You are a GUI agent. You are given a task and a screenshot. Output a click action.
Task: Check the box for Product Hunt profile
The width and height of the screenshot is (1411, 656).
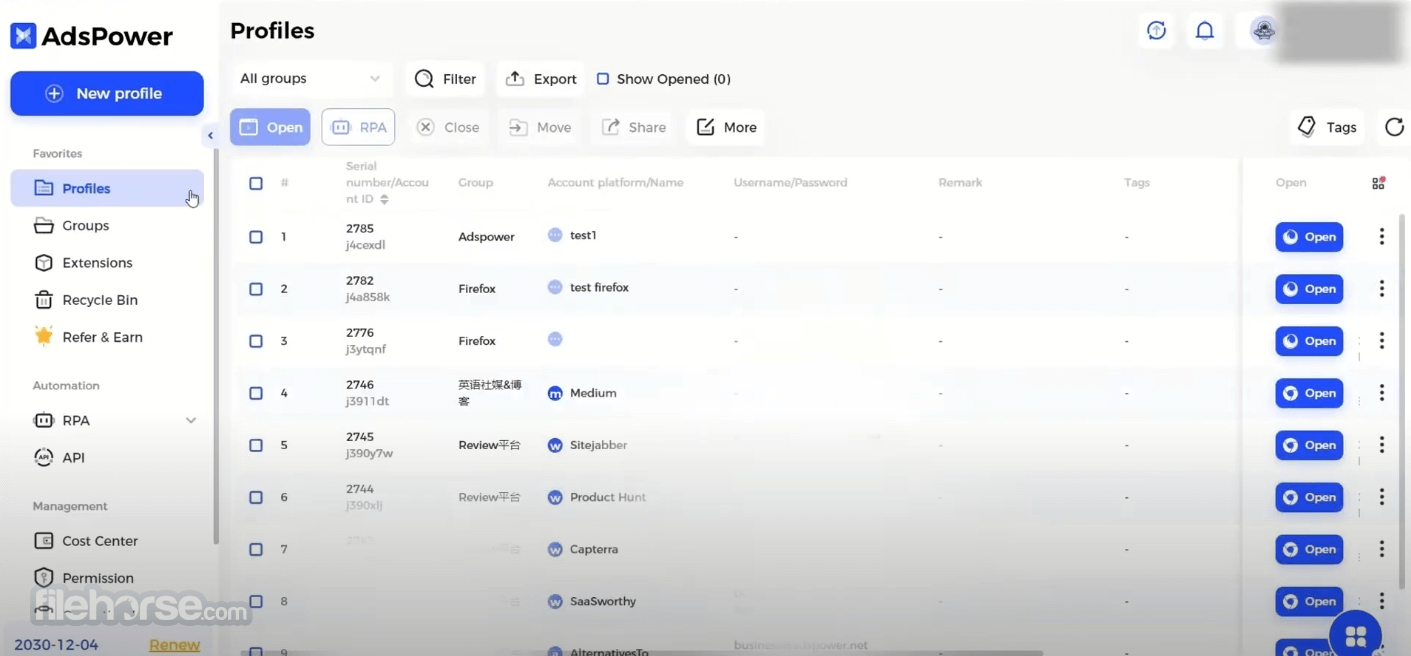(256, 497)
